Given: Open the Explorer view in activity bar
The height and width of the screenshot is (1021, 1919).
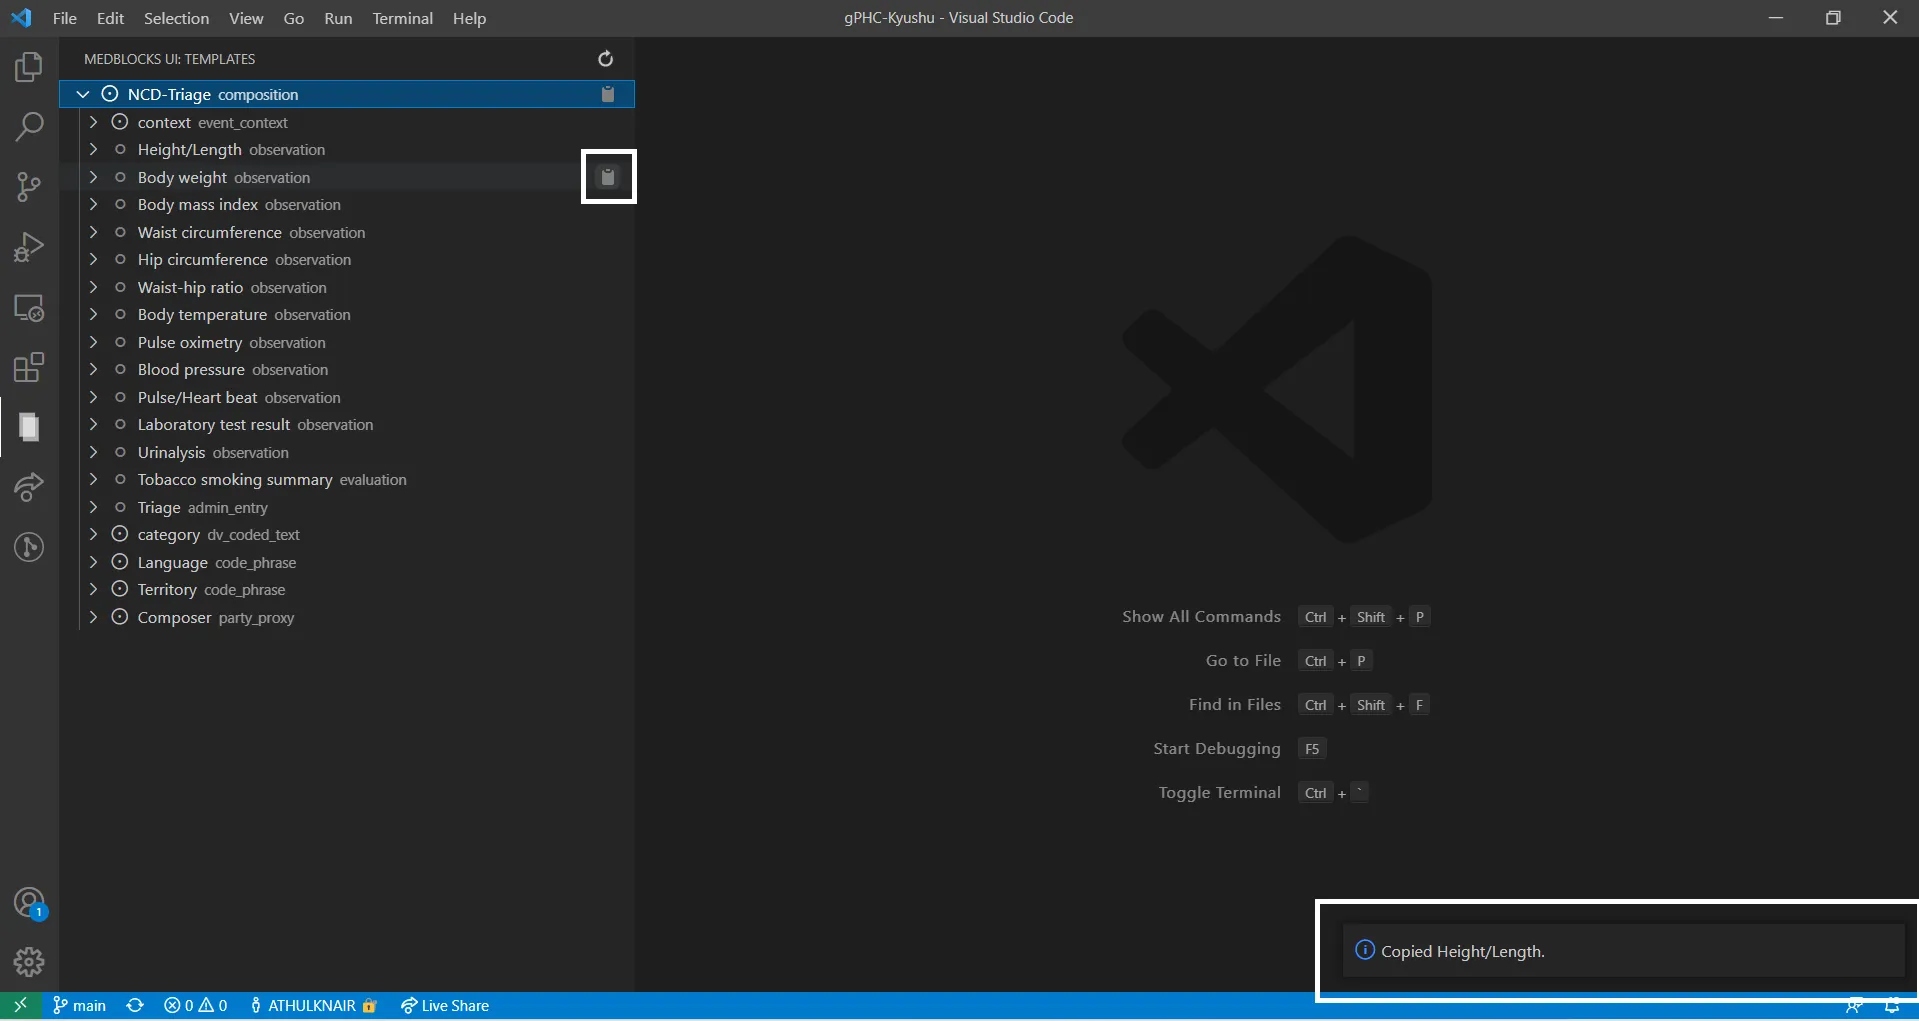Looking at the screenshot, I should point(29,67).
